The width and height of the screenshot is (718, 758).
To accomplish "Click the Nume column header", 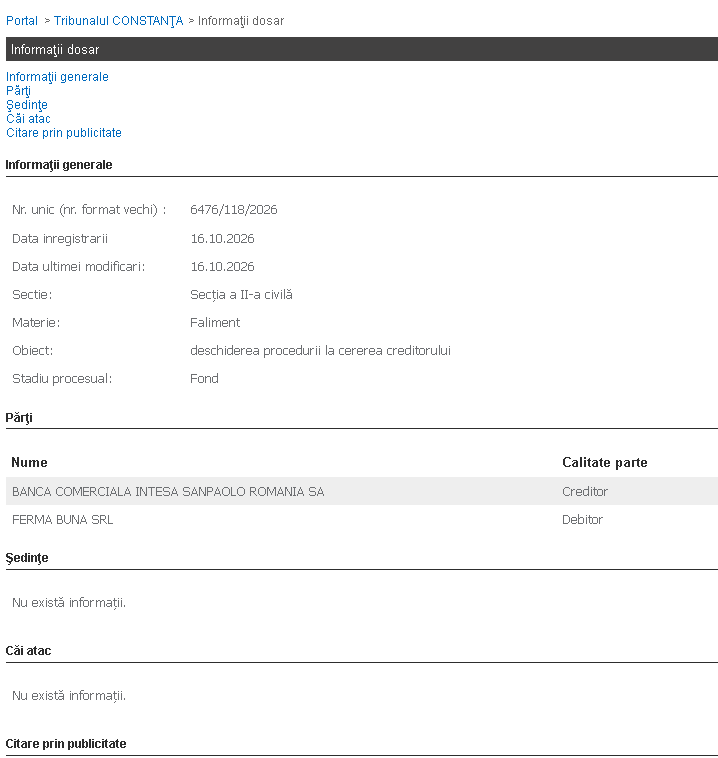I will [29, 463].
